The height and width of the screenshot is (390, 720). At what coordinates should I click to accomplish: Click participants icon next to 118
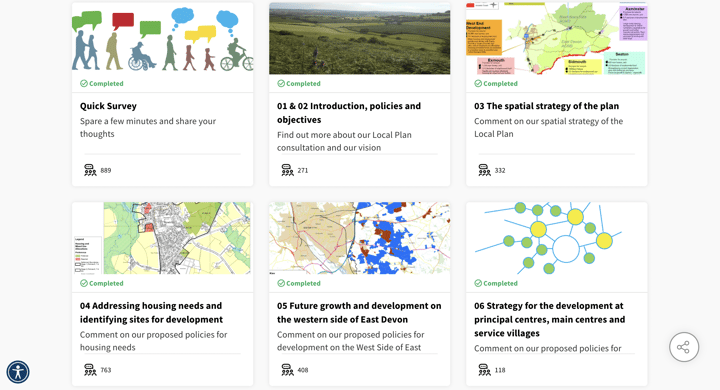(x=484, y=370)
